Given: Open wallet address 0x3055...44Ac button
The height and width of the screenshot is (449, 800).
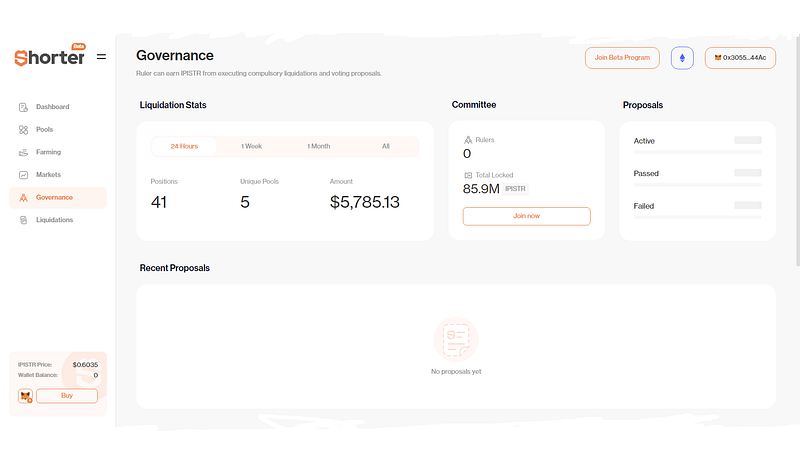Looking at the screenshot, I should tap(740, 58).
